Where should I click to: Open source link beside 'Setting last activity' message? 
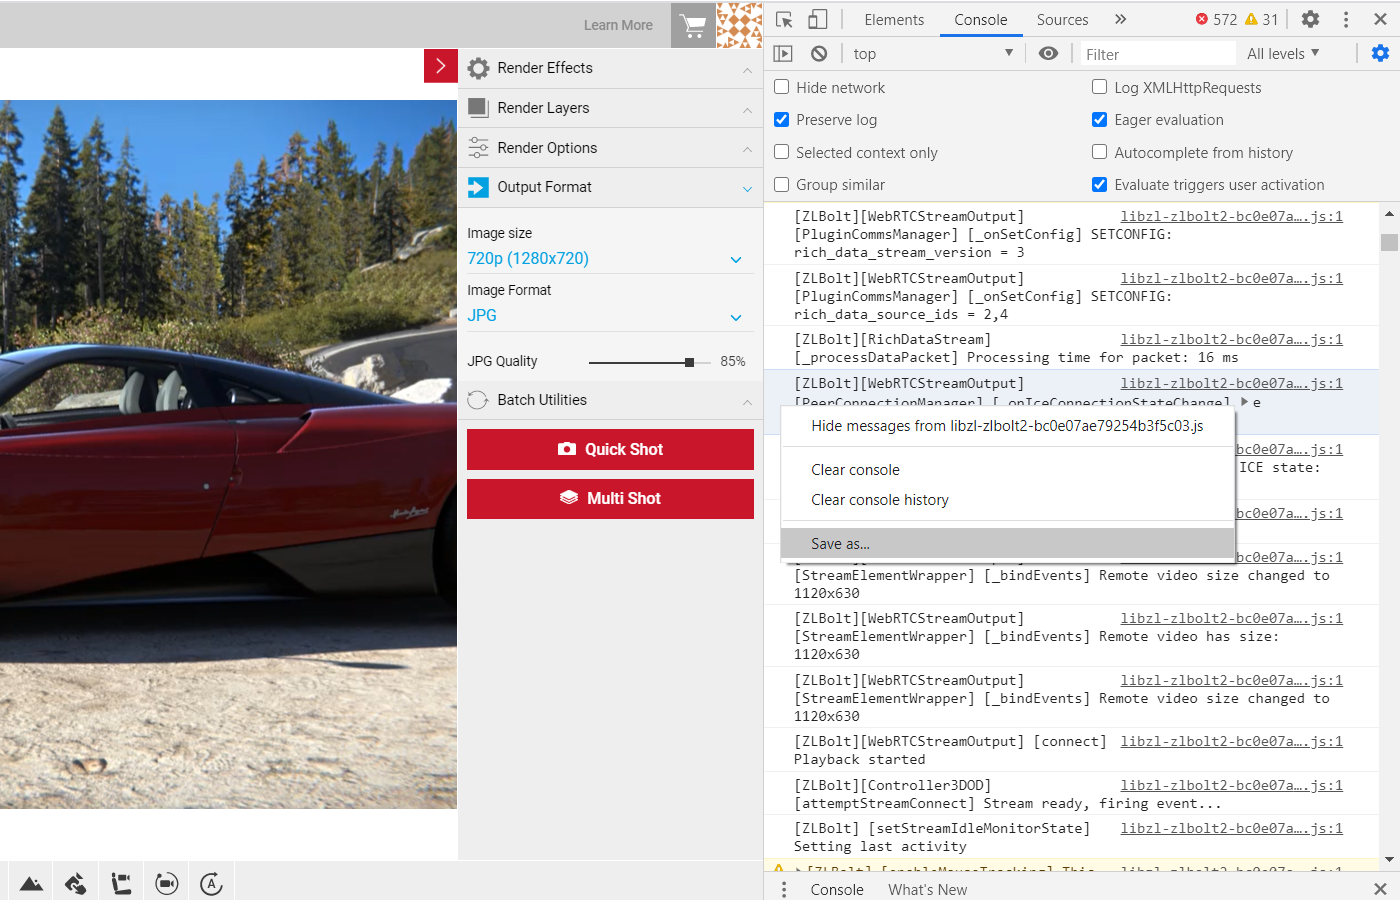1231,828
